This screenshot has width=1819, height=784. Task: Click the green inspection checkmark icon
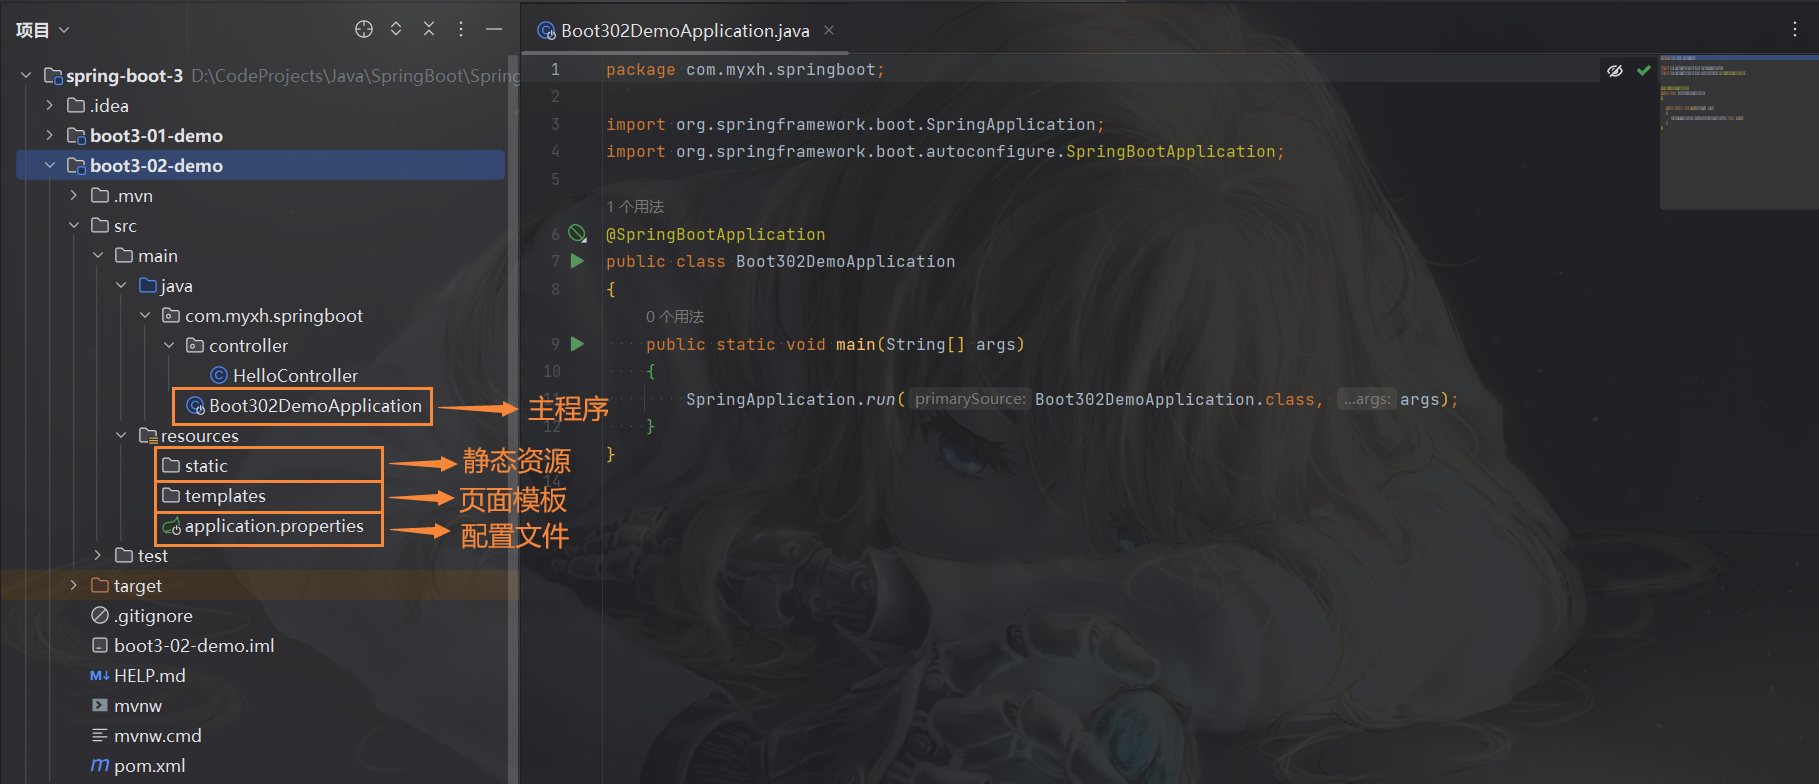[1643, 70]
